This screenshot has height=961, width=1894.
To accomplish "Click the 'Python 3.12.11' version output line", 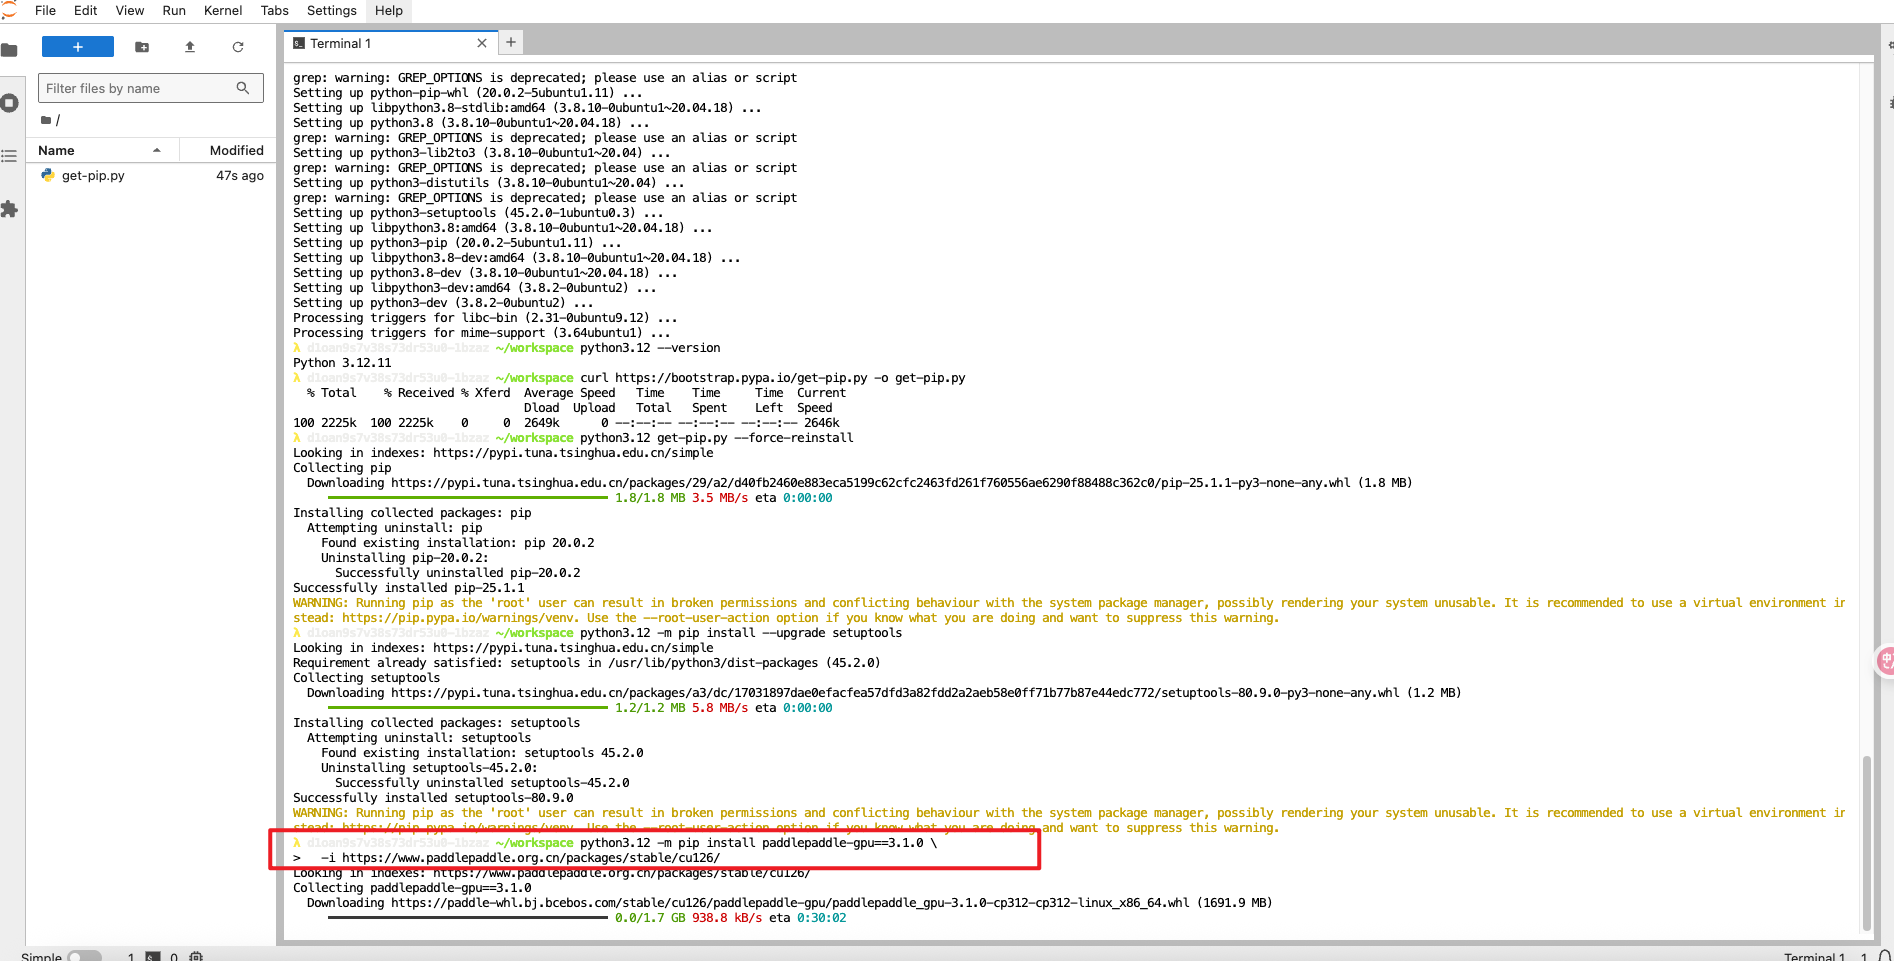I will coord(342,363).
